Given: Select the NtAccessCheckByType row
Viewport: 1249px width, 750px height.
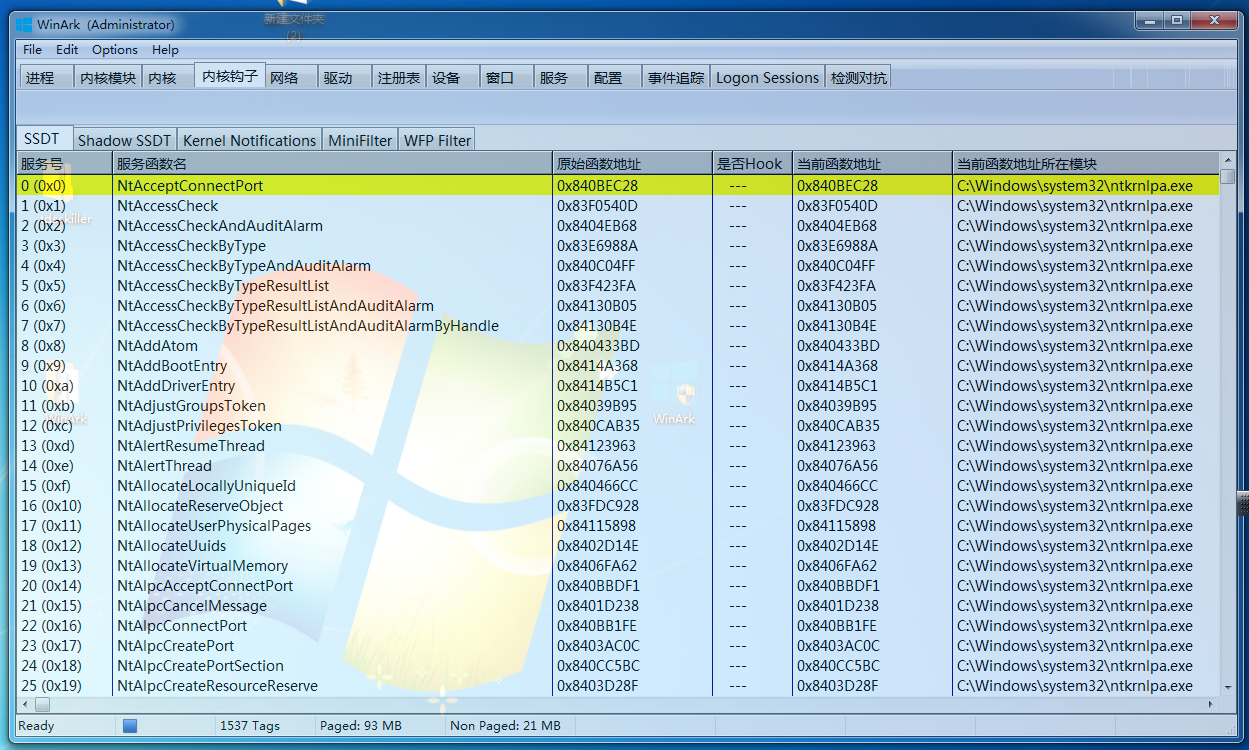Looking at the screenshot, I should point(618,245).
